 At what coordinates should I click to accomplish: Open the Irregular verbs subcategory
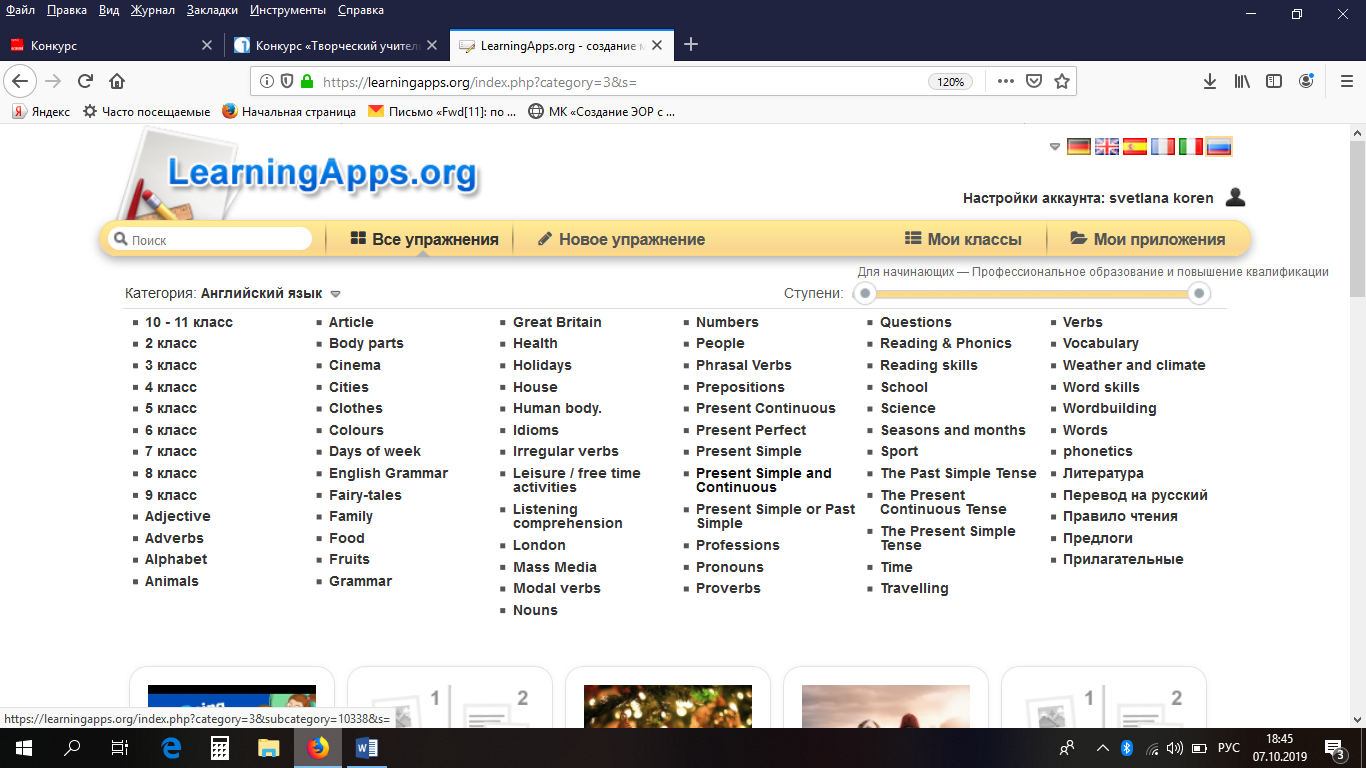(565, 451)
